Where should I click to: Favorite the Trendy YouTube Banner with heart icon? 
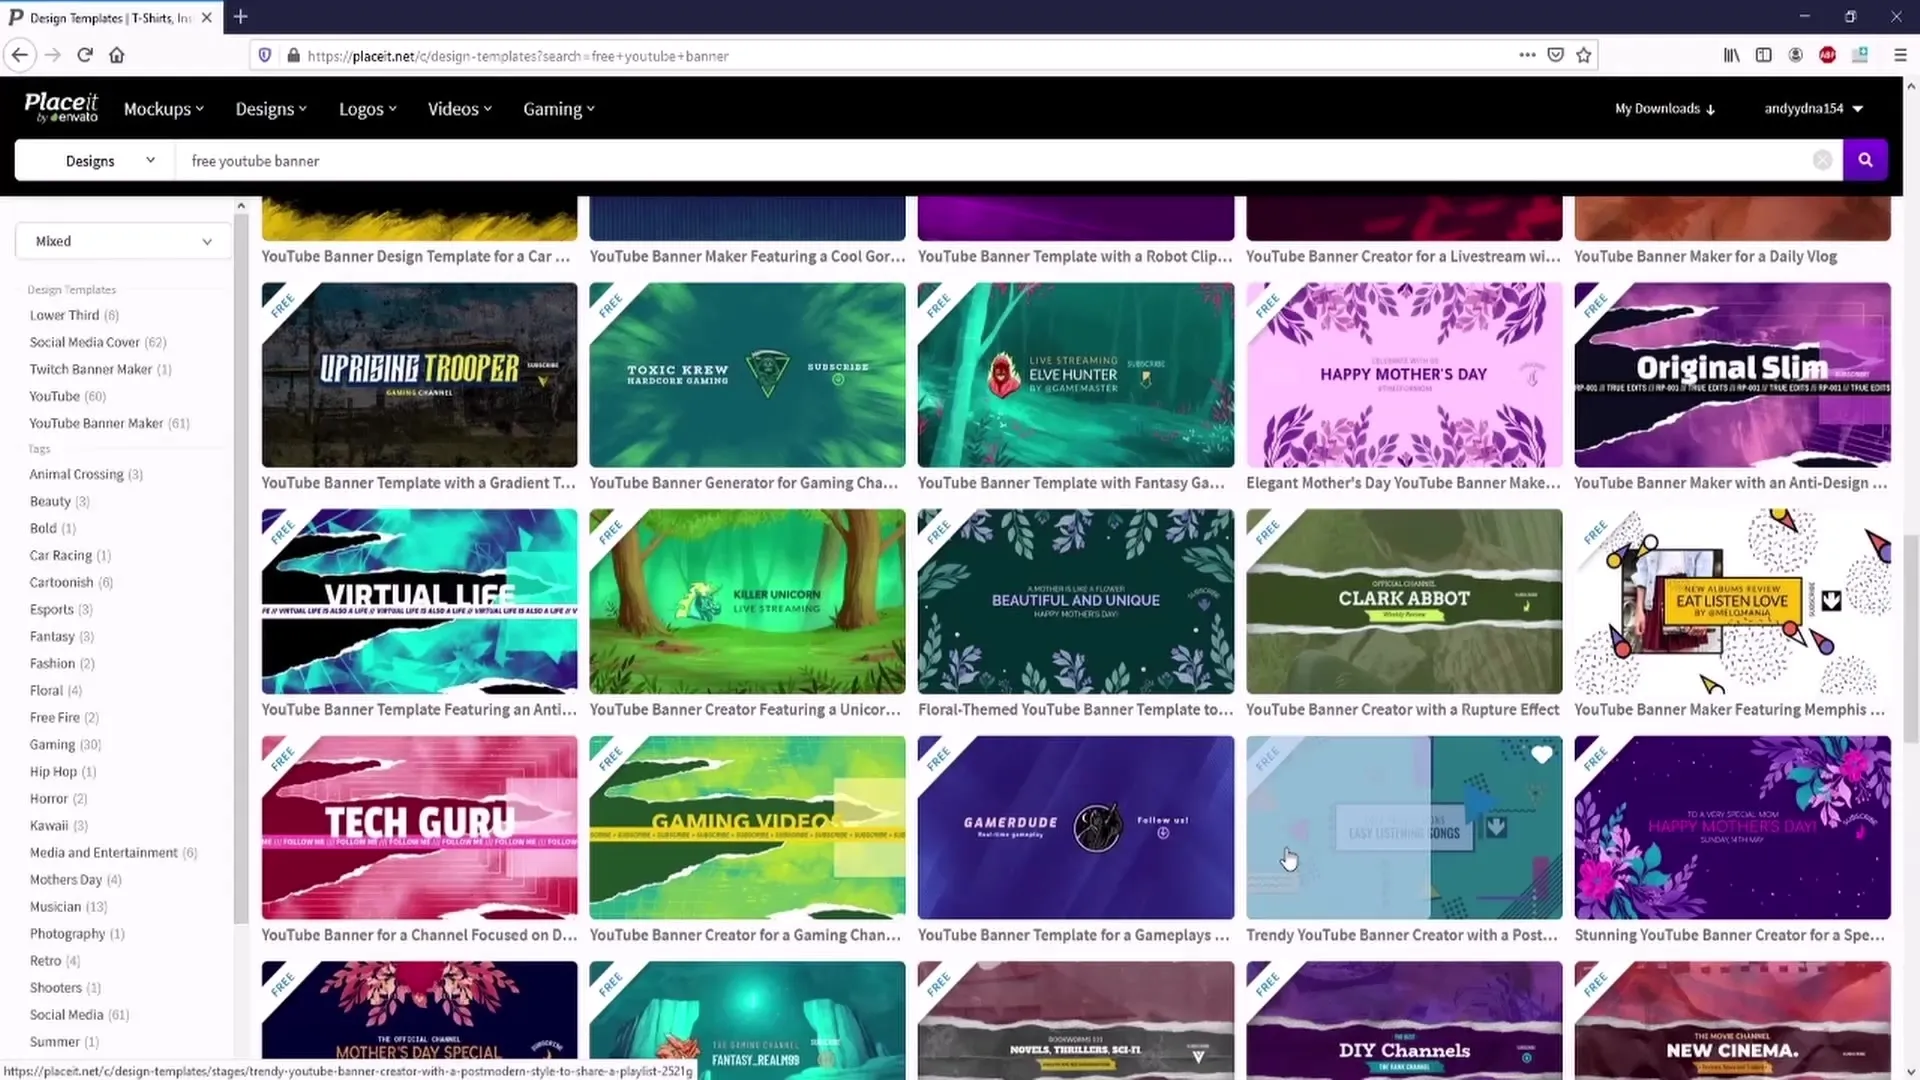(1541, 755)
